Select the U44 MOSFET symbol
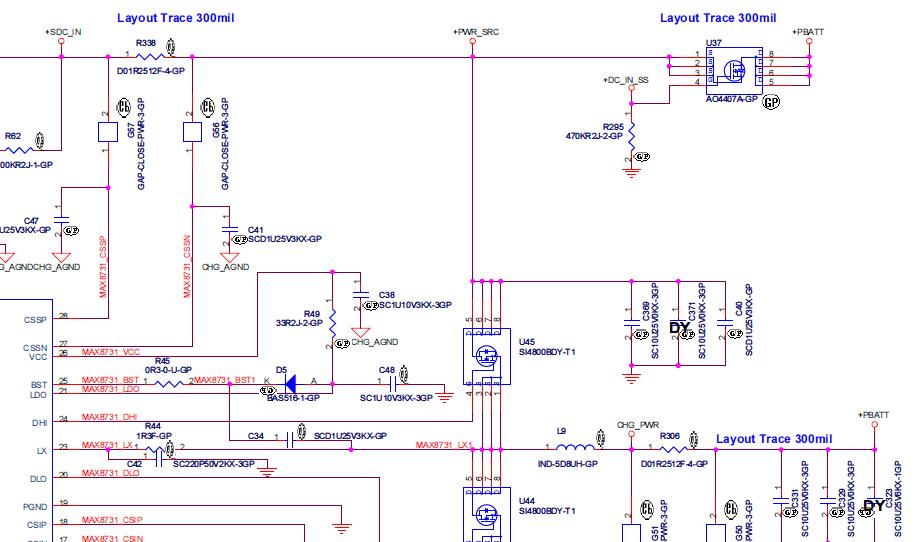The image size is (923, 542). point(487,515)
